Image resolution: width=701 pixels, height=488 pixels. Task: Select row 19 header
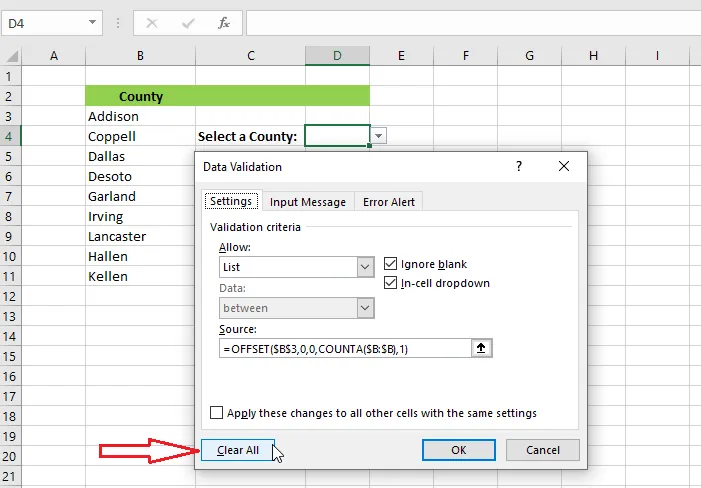click(10, 436)
